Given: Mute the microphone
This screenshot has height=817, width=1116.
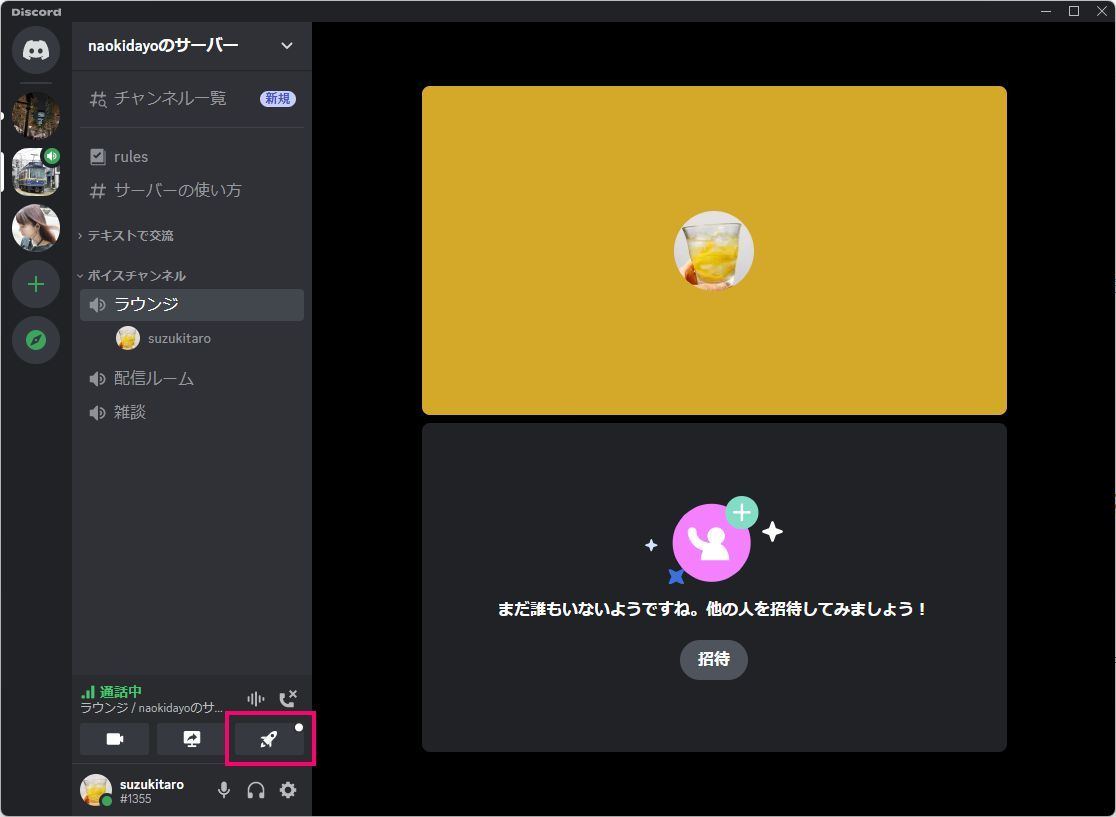Looking at the screenshot, I should point(223,790).
